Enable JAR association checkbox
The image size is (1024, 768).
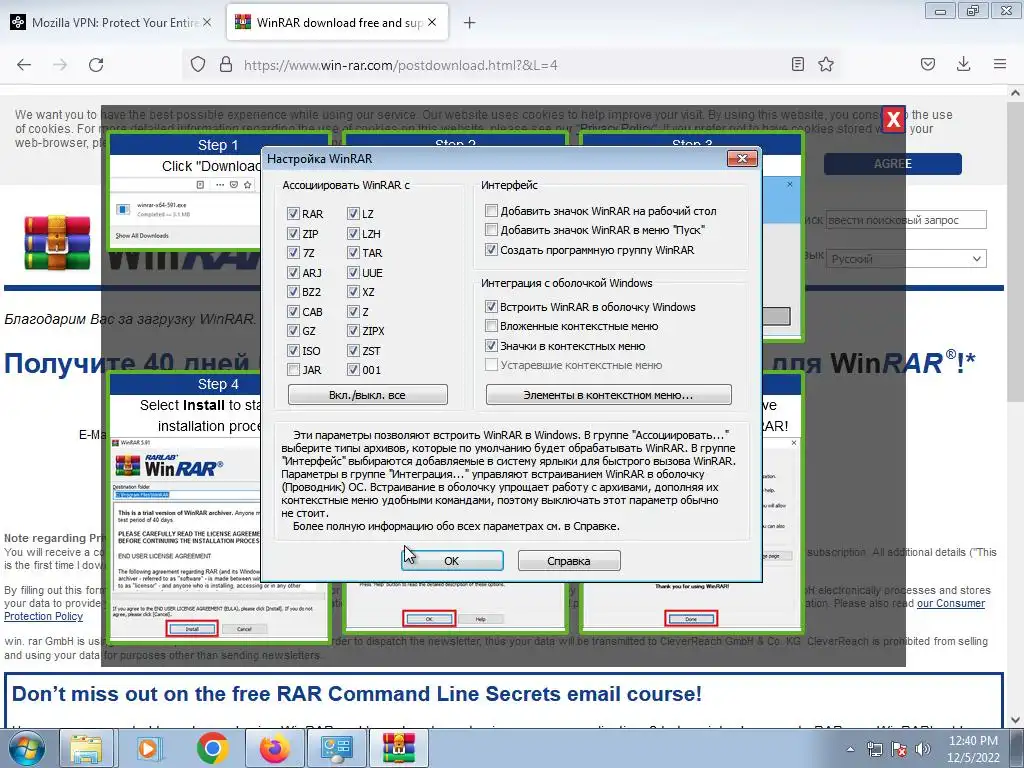click(293, 370)
